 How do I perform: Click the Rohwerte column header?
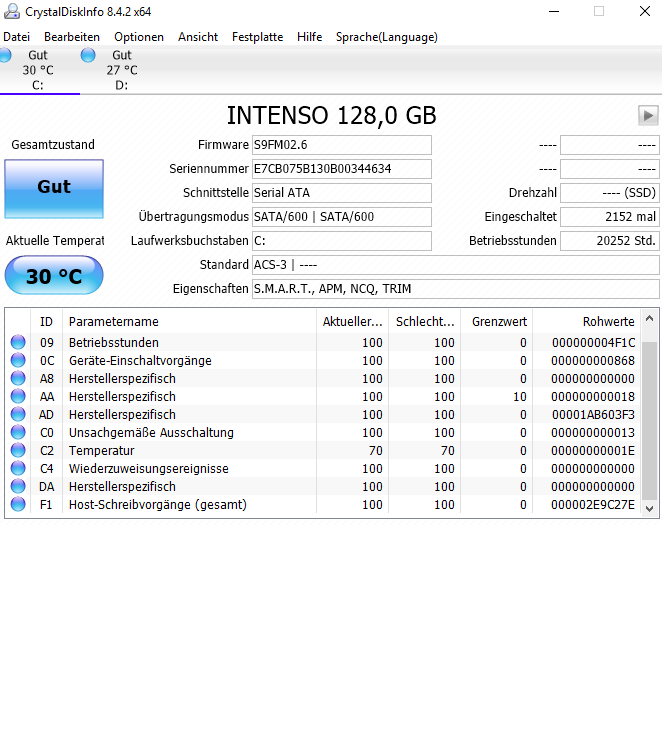coord(586,322)
